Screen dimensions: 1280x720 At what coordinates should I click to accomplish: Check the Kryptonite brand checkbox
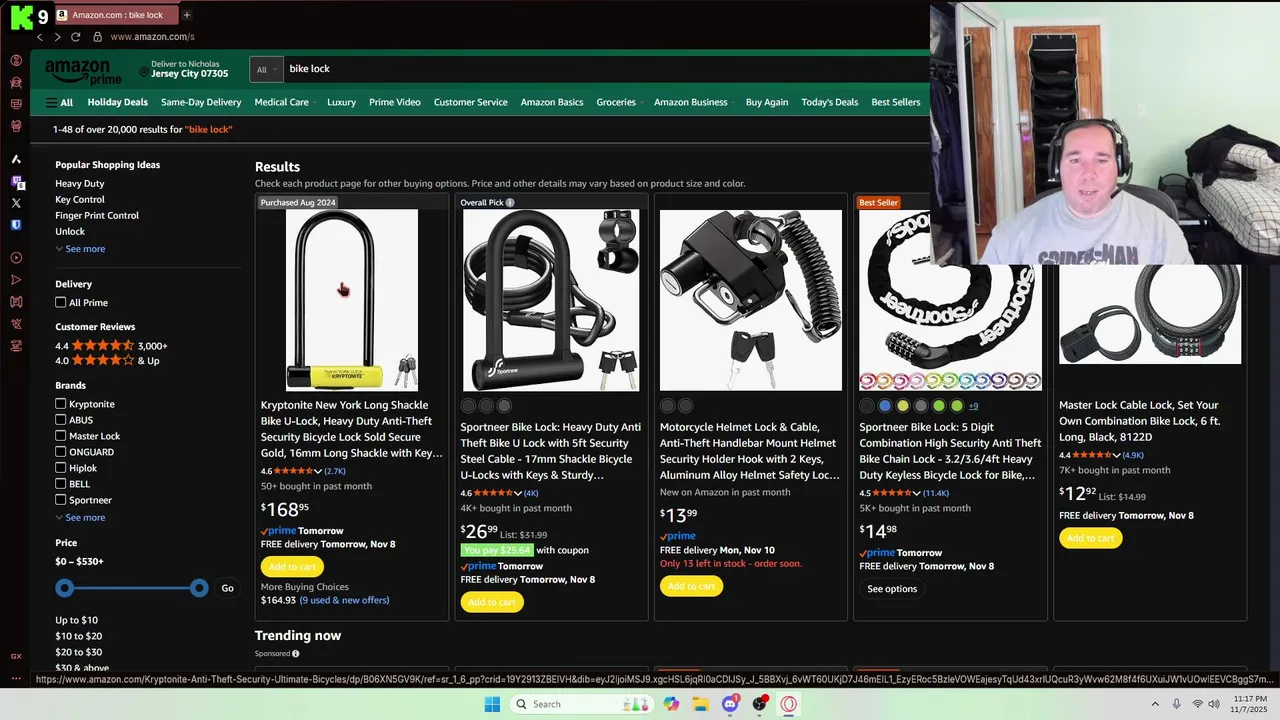tap(61, 404)
